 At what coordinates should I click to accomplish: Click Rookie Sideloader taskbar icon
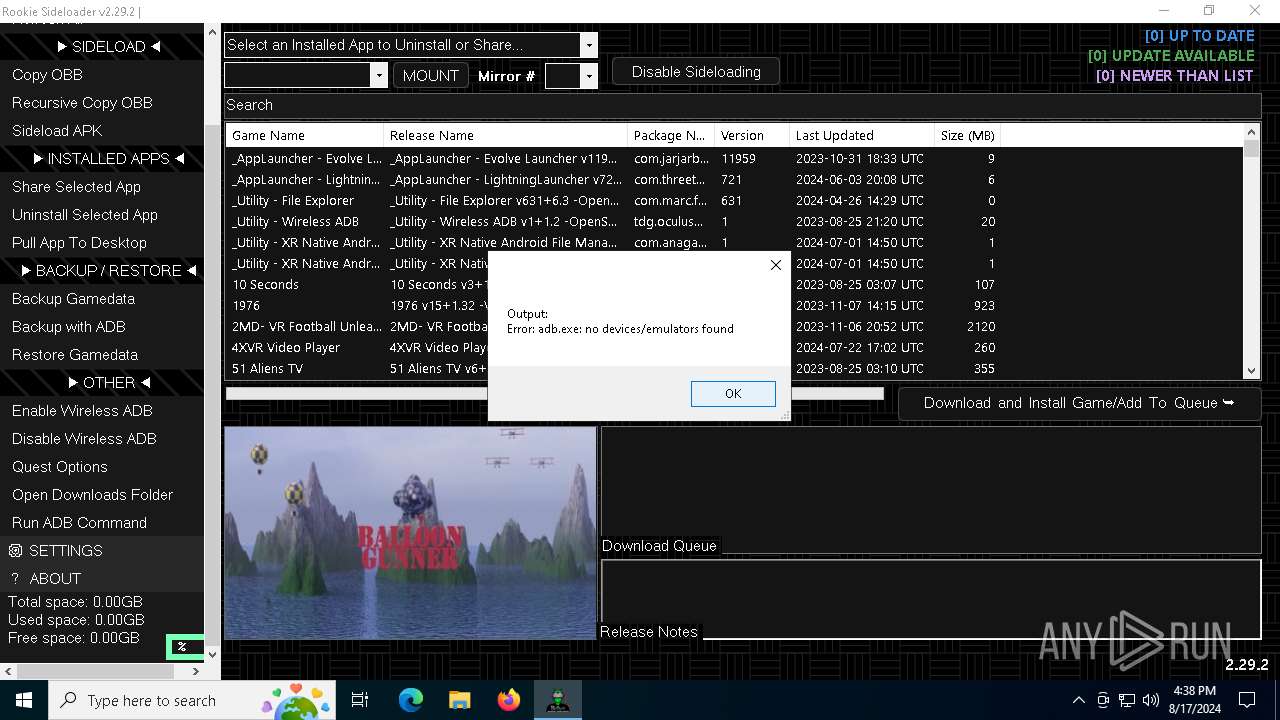558,700
